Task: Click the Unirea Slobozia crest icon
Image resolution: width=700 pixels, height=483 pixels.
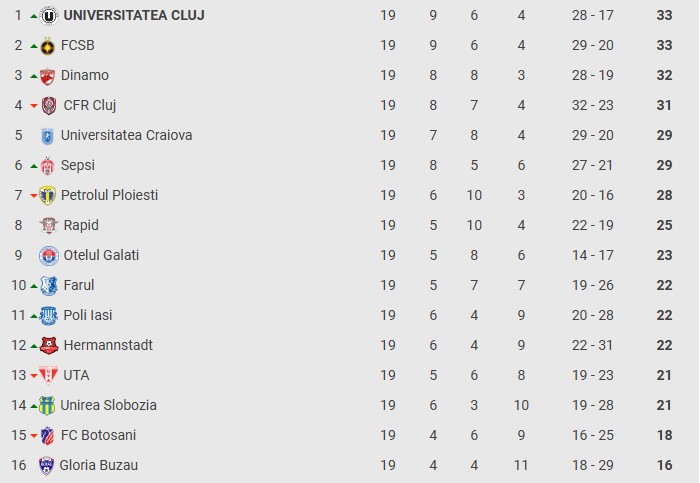Action: click(47, 405)
